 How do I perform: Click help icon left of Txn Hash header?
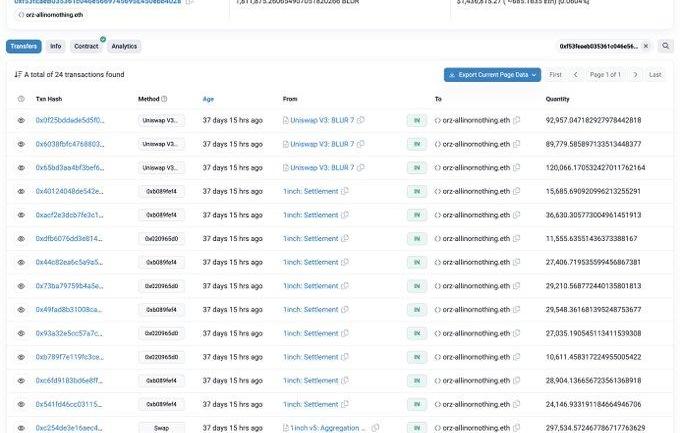21,99
